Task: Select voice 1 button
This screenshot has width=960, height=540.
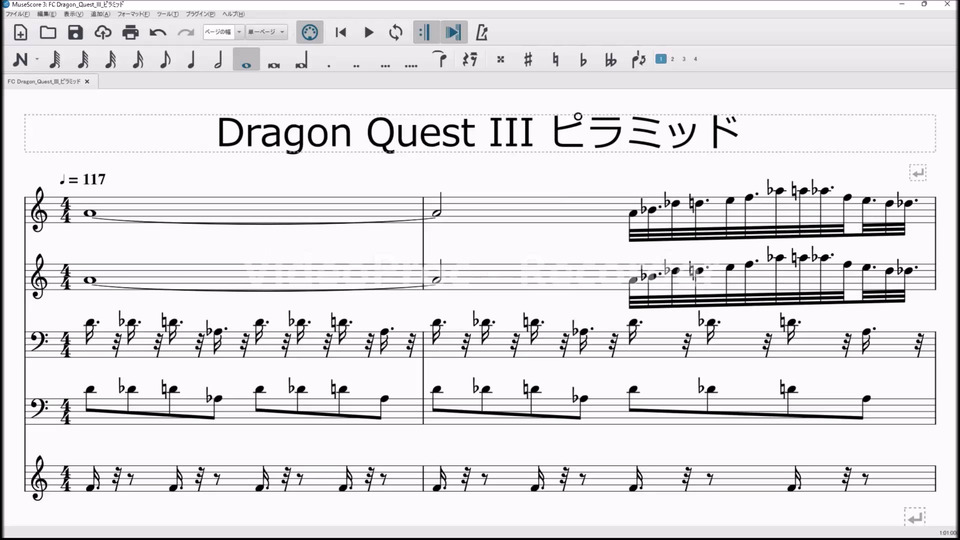Action: (661, 59)
